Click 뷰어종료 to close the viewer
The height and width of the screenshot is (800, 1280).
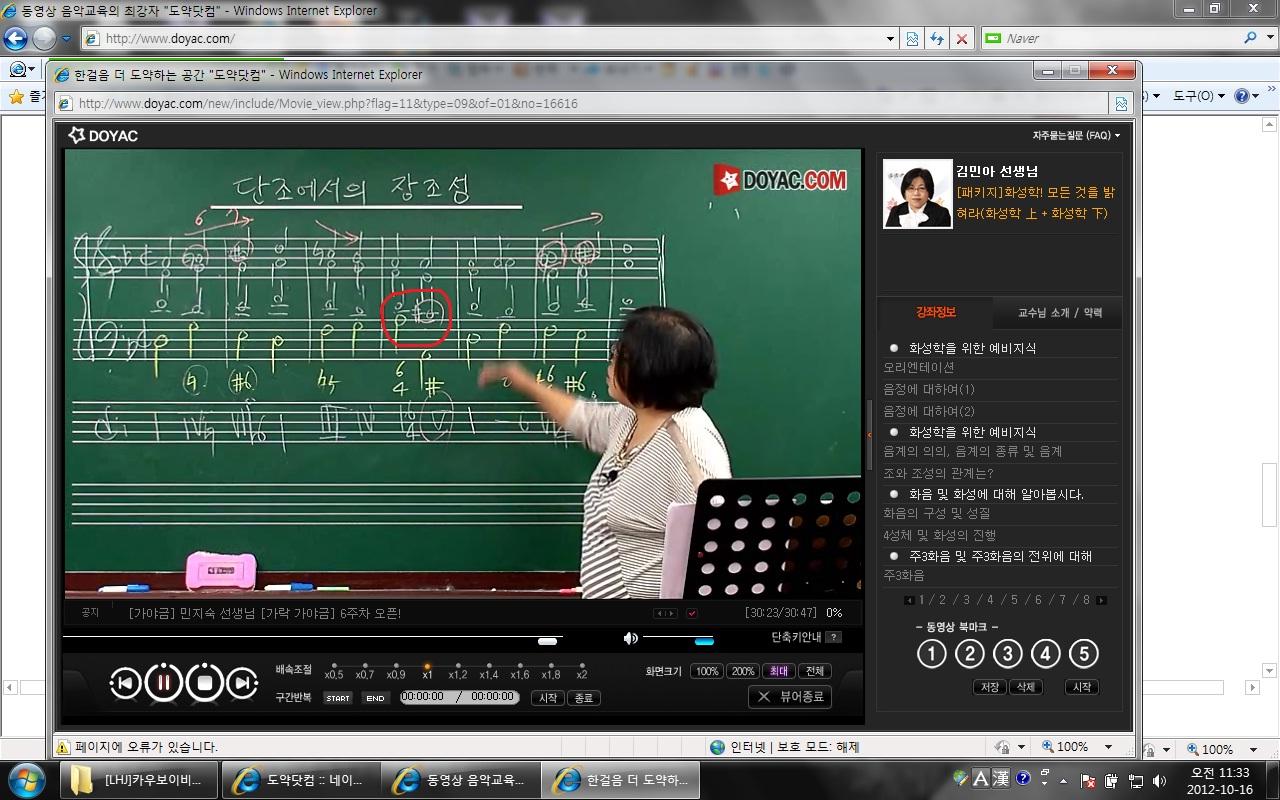point(790,697)
